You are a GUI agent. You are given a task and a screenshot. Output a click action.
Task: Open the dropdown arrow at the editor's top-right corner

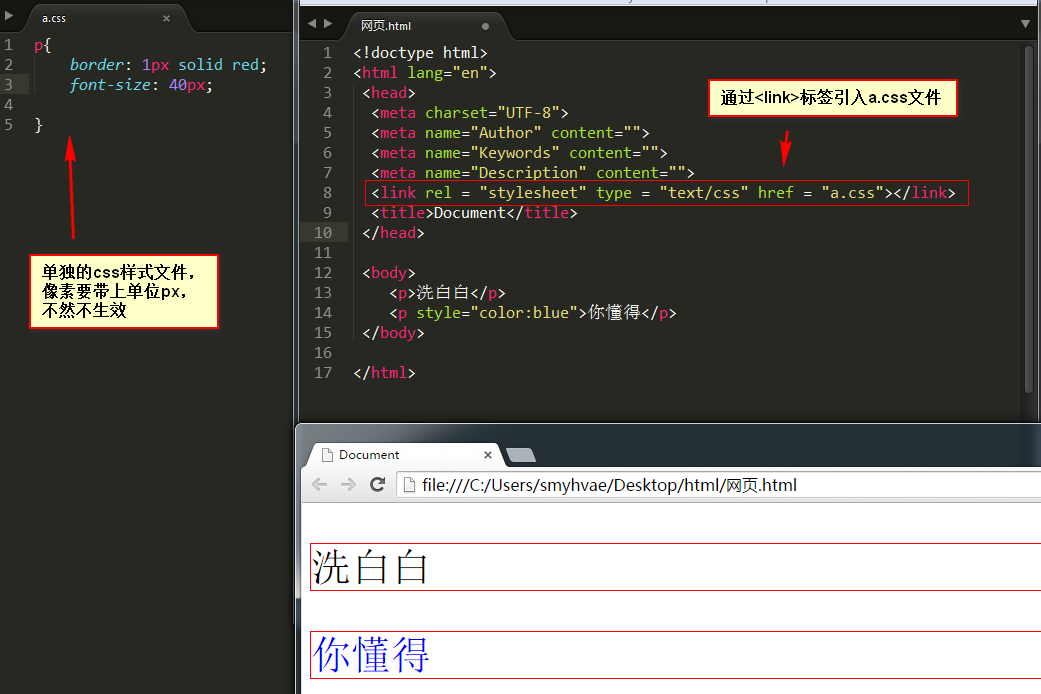(x=1025, y=22)
